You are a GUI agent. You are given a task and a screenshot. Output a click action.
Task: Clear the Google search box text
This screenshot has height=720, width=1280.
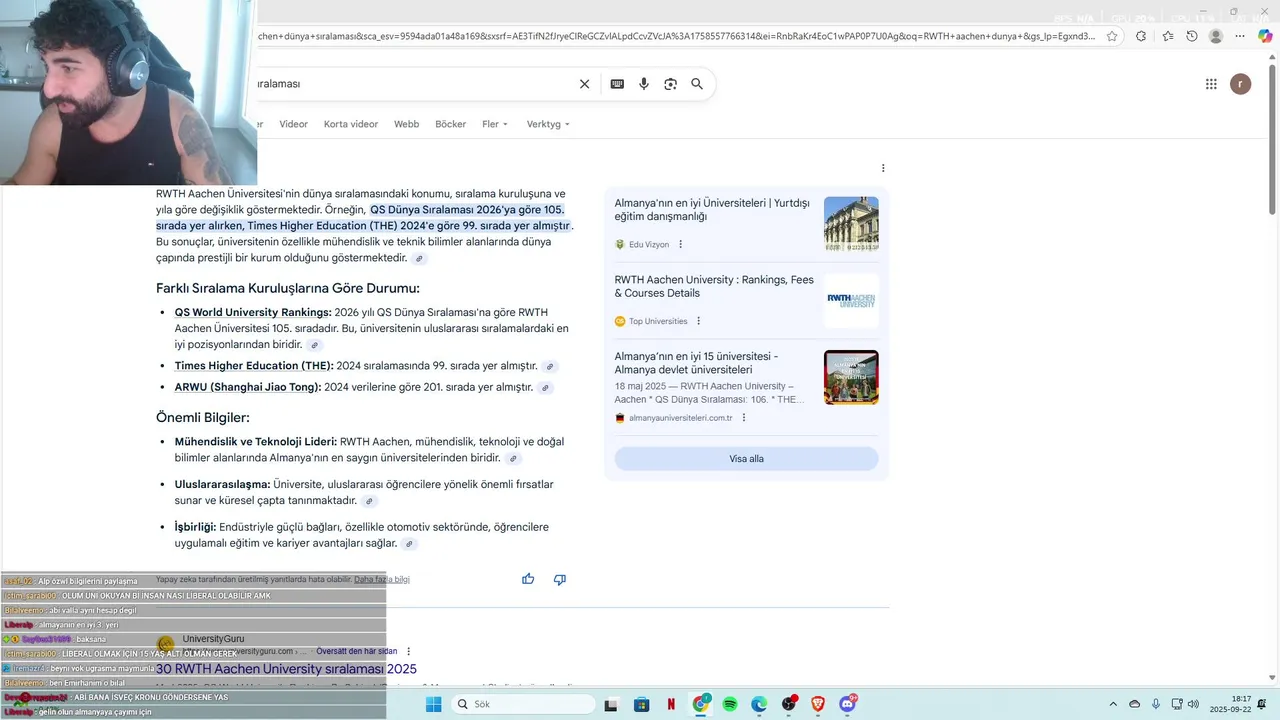pos(585,84)
